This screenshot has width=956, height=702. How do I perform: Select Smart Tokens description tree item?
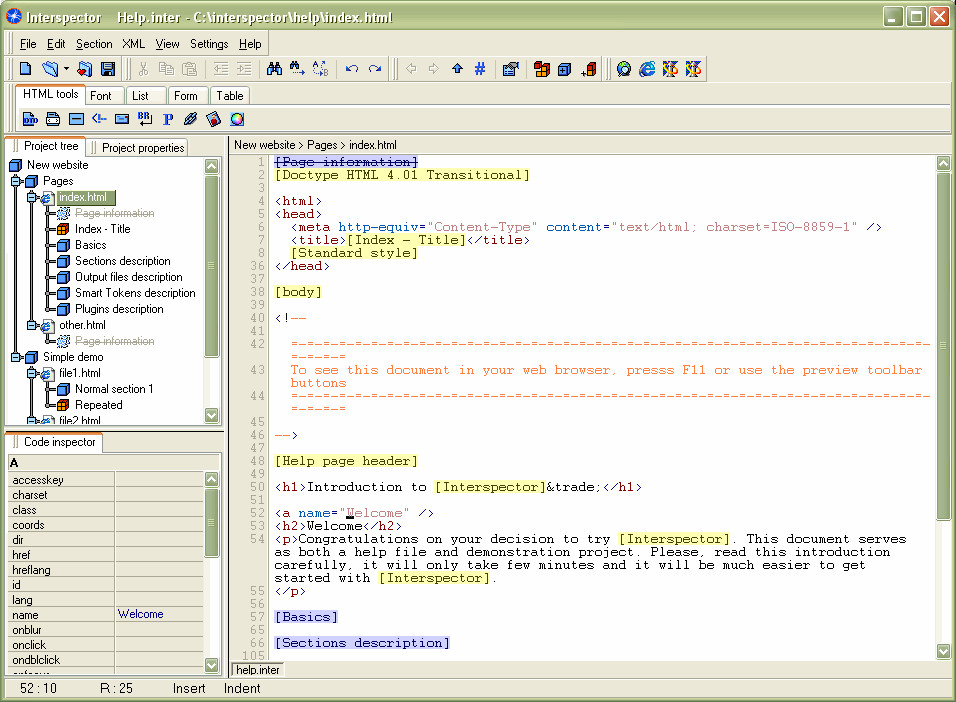coord(135,293)
